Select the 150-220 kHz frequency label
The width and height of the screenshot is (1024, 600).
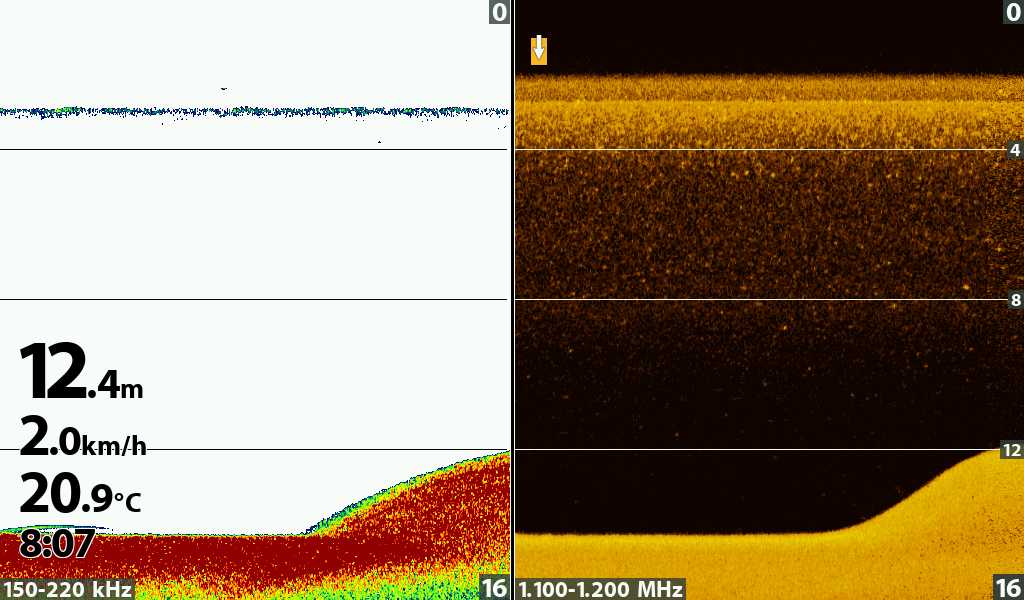point(67,589)
